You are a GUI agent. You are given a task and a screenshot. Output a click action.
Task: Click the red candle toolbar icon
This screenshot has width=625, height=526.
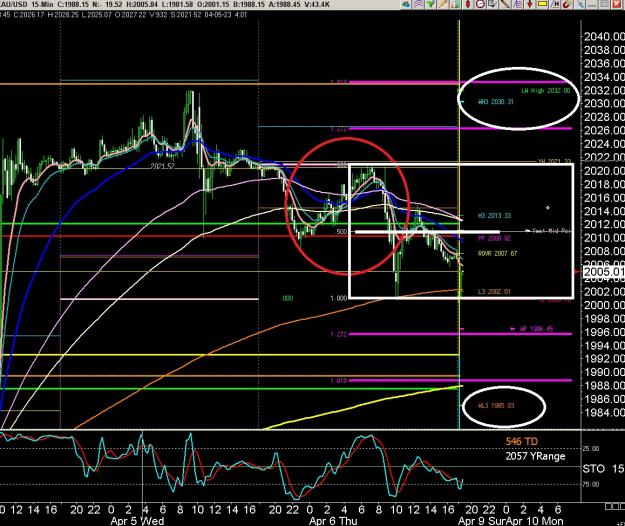pyautogui.click(x=468, y=4)
